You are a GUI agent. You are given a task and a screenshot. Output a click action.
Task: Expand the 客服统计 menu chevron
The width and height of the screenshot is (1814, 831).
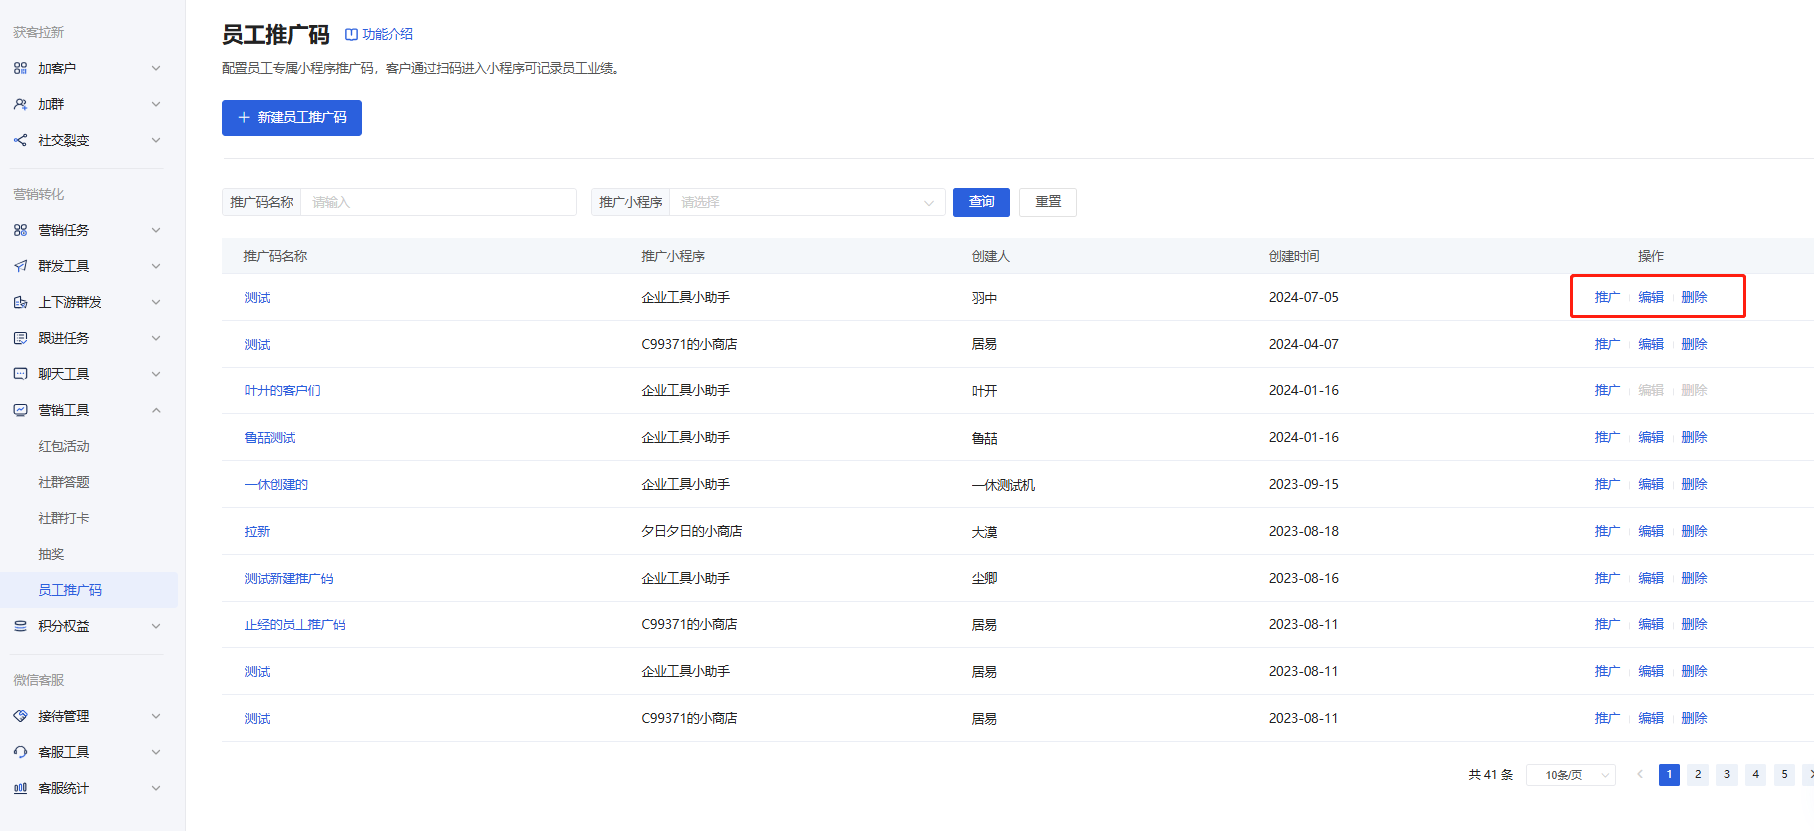(156, 788)
